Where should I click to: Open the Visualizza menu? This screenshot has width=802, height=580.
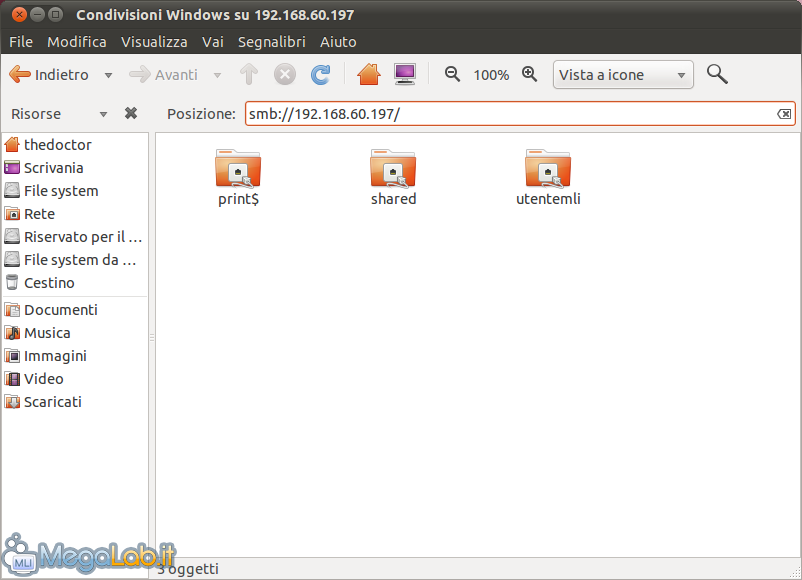154,42
